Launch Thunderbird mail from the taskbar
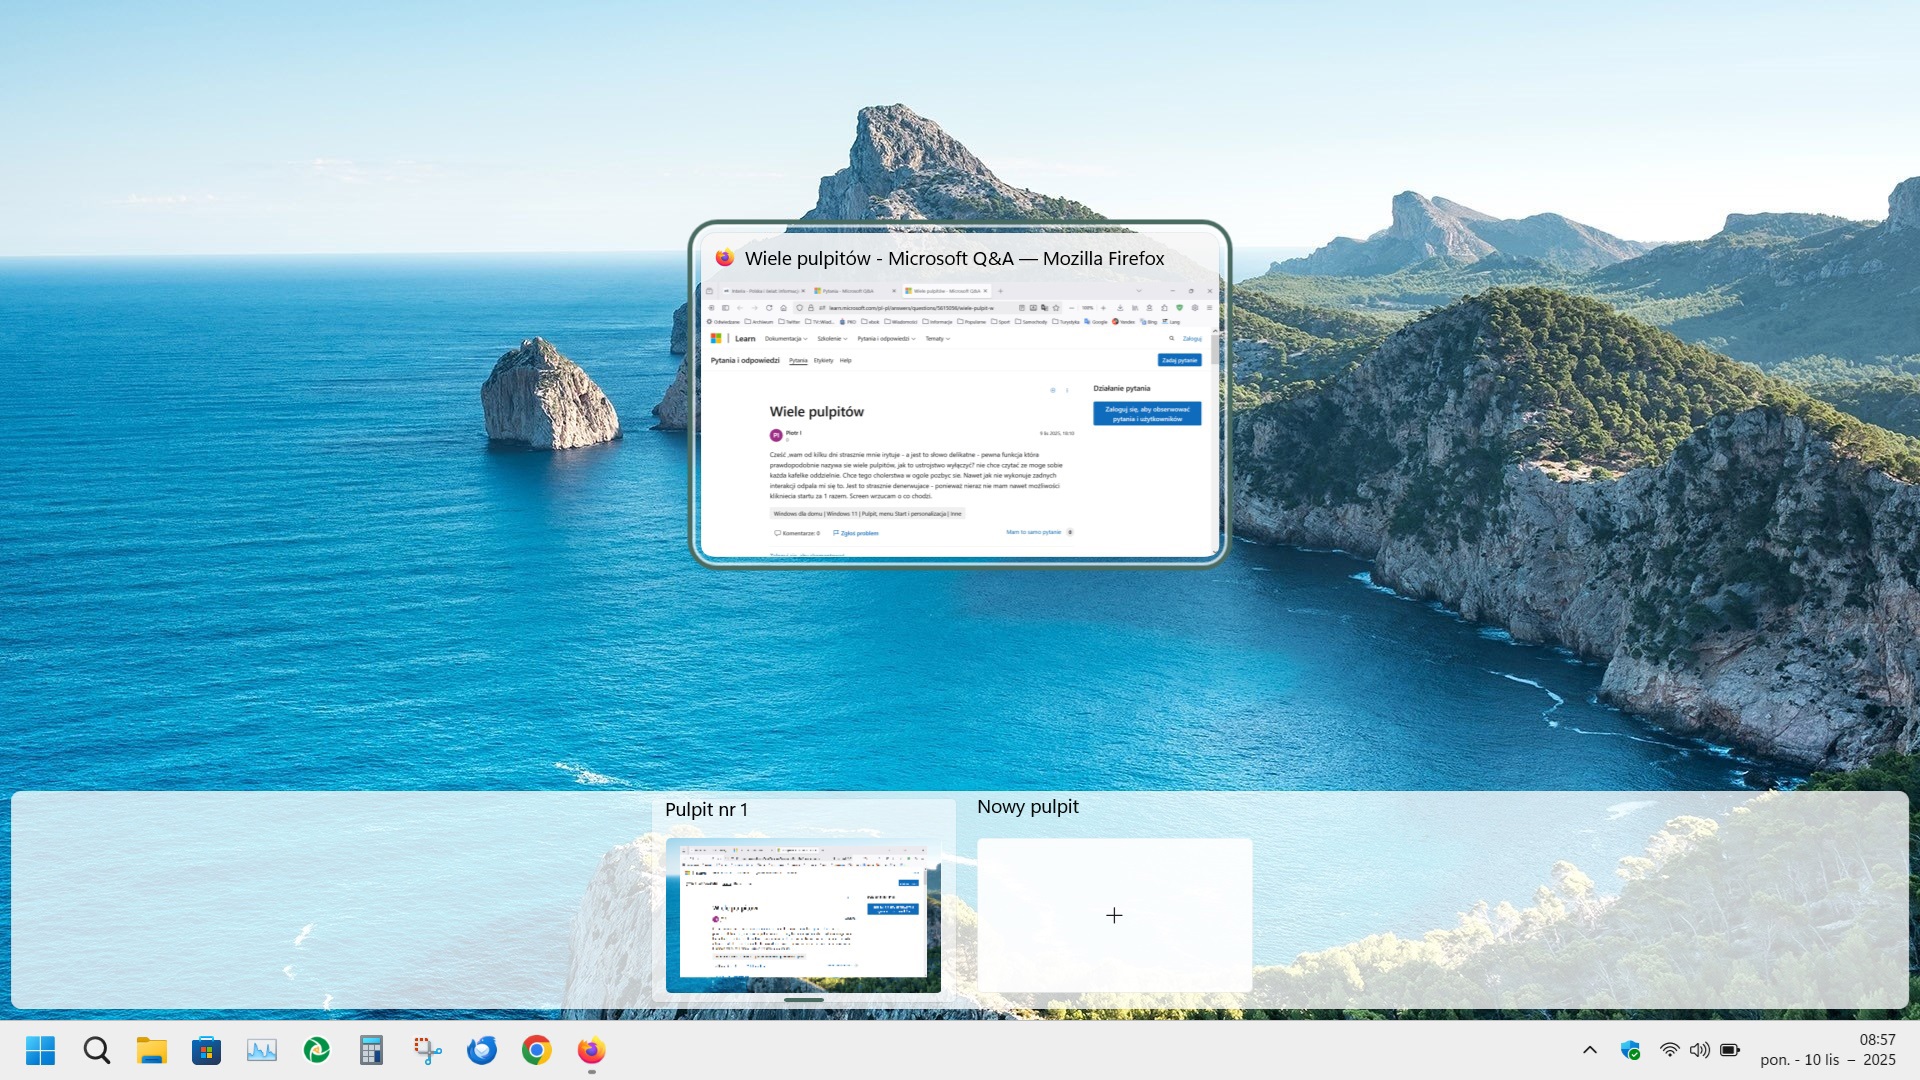1920x1080 pixels. click(x=482, y=1050)
